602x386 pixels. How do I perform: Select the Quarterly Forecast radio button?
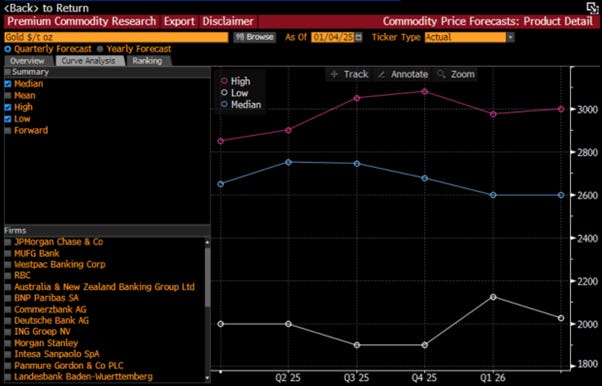[x=8, y=49]
